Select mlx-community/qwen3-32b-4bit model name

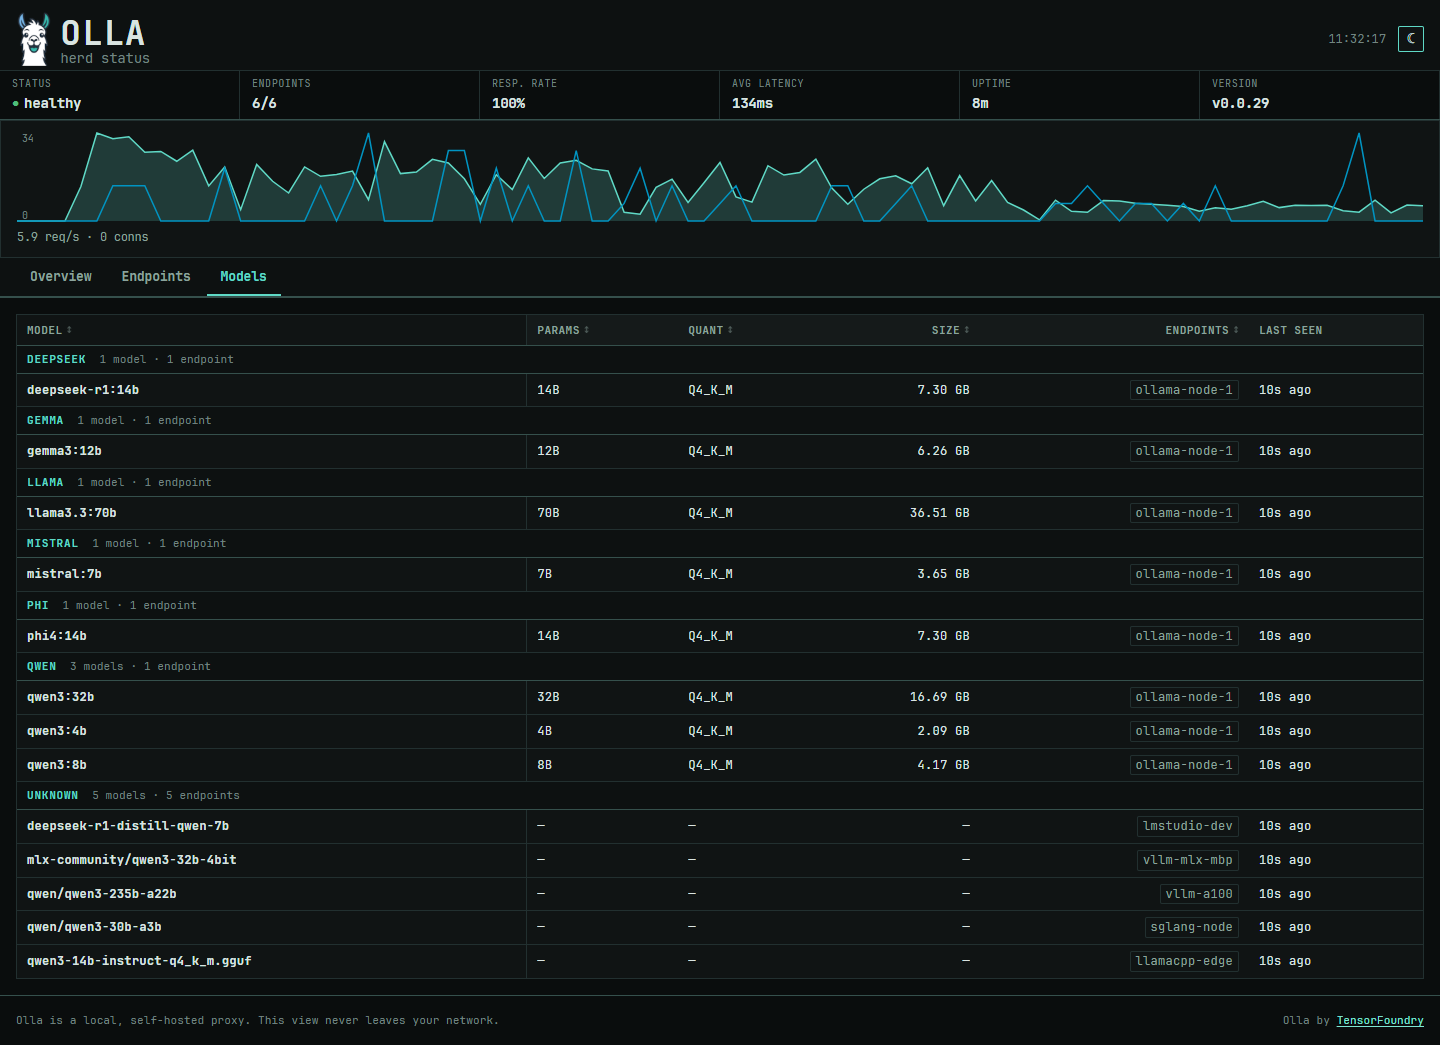tap(132, 860)
